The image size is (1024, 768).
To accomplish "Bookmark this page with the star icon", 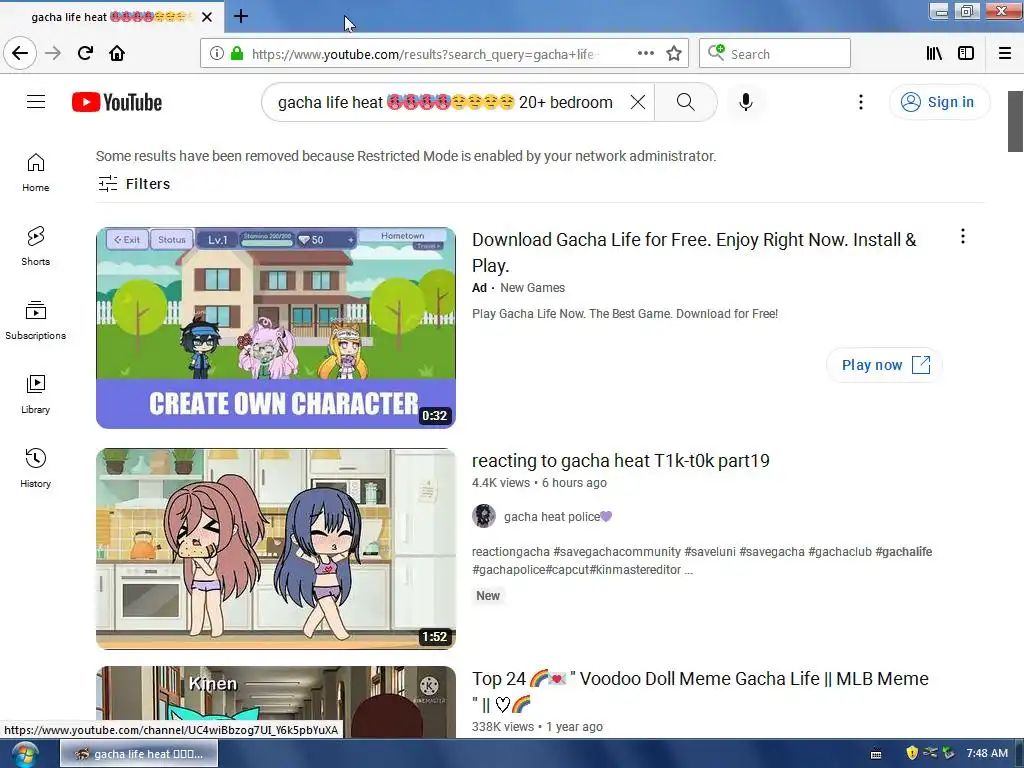I will (674, 54).
